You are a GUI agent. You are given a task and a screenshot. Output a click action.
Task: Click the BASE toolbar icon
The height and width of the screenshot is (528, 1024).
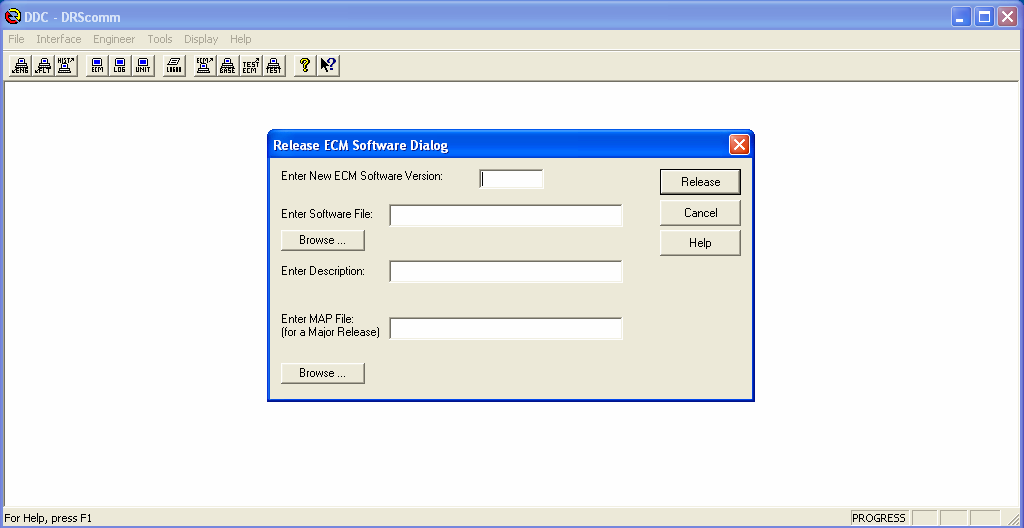tap(227, 66)
